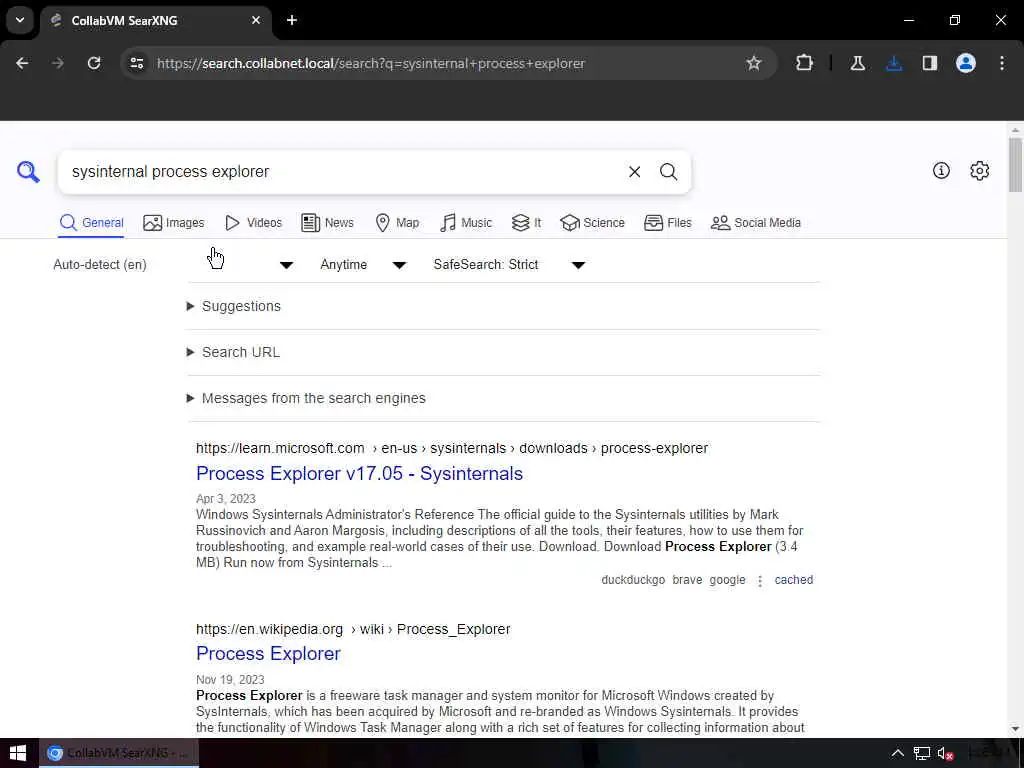Expand the Search URL section
This screenshot has height=768, width=1024.
coord(233,352)
